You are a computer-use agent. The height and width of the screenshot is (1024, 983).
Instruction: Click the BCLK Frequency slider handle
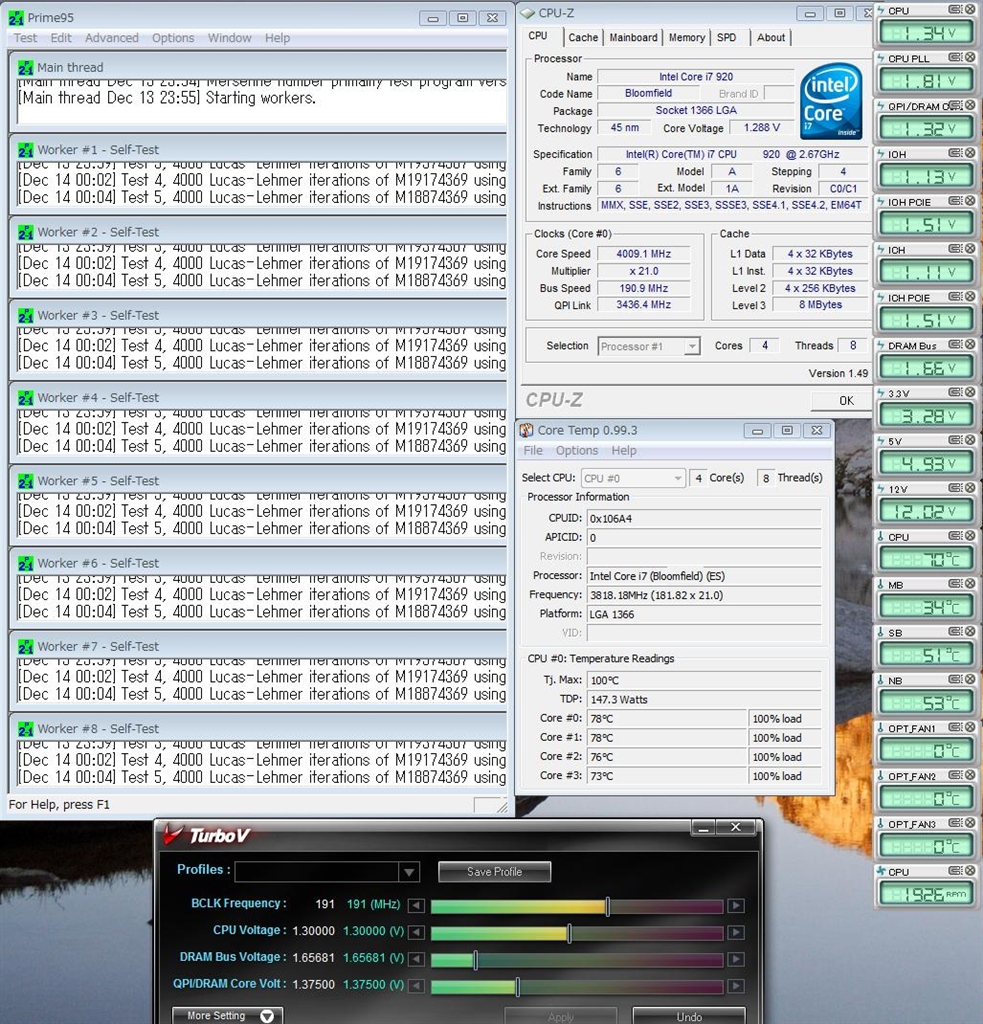607,906
